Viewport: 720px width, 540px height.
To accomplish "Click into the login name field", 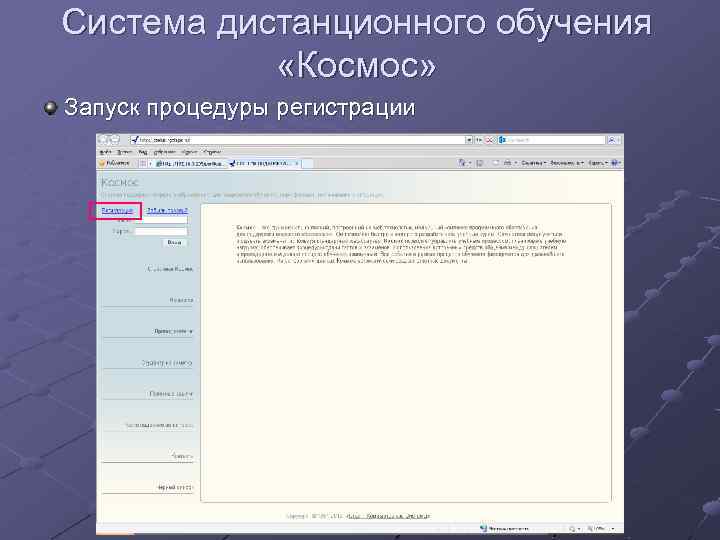I will point(161,221).
